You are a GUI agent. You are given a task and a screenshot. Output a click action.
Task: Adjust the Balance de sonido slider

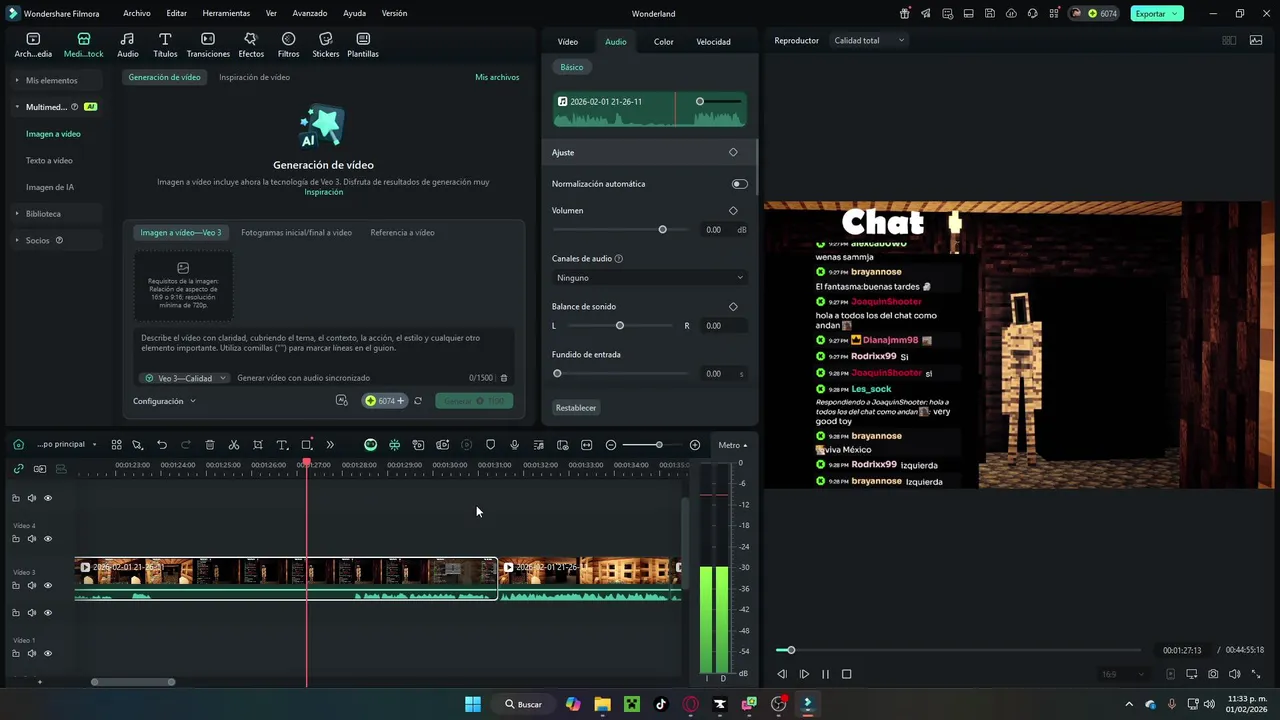point(620,326)
